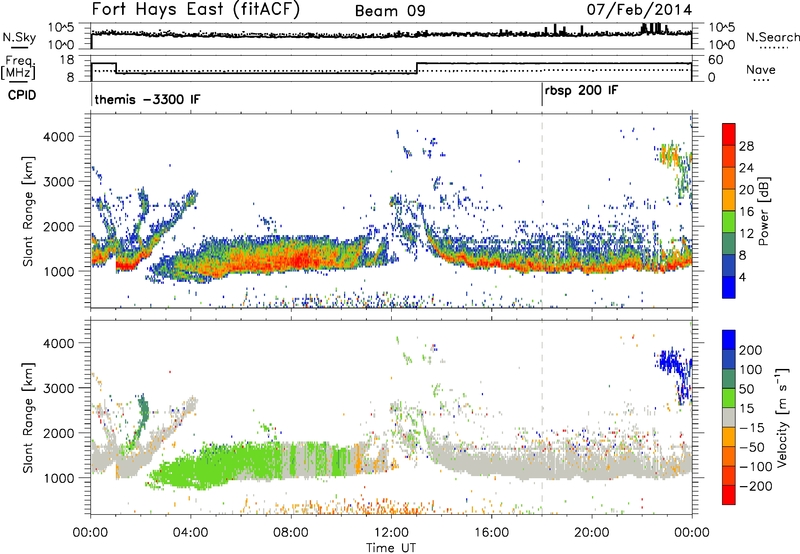
Task: Click the '12:00' time axis label
Action: pos(391,533)
